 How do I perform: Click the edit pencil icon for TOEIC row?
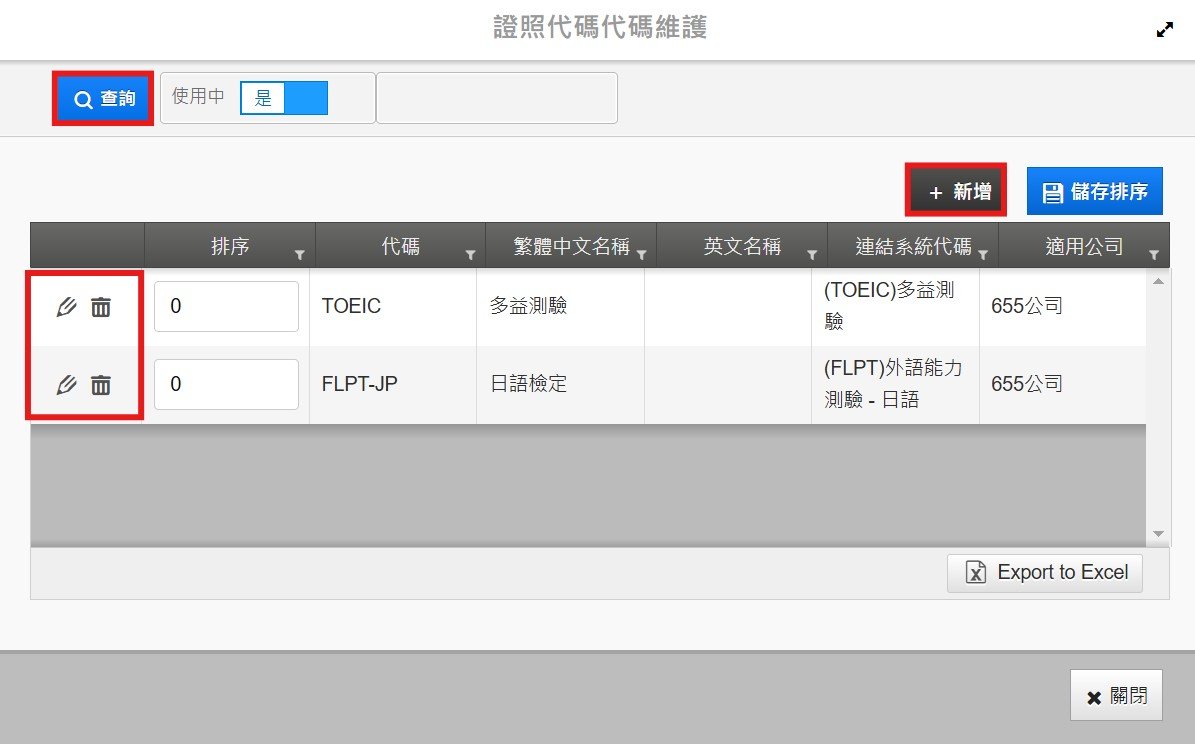(x=67, y=307)
